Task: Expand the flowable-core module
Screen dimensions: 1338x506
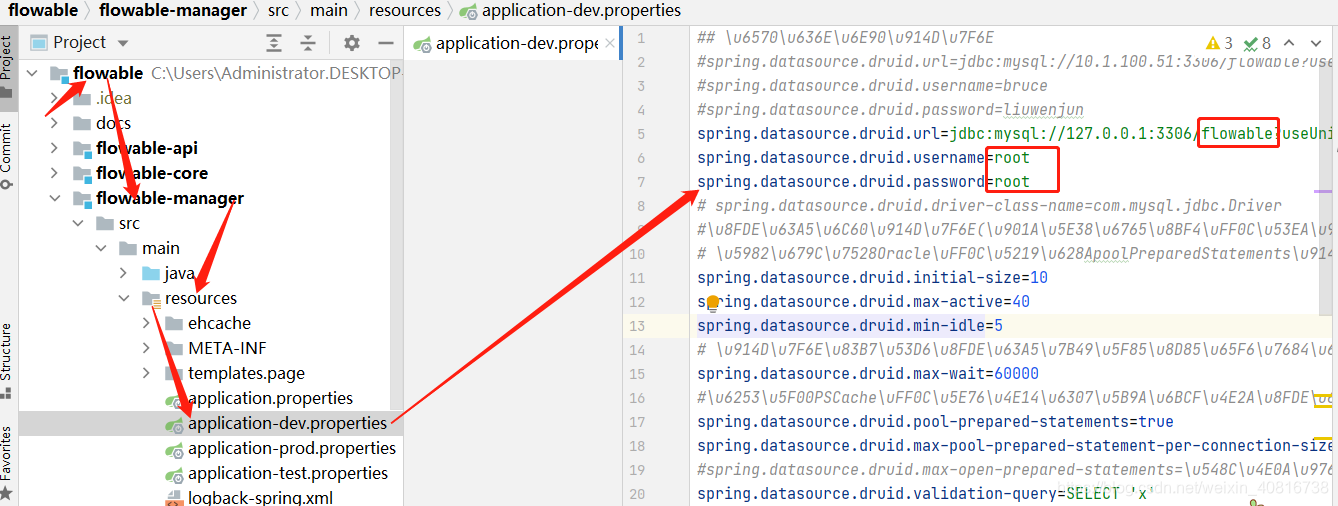Action: click(55, 173)
